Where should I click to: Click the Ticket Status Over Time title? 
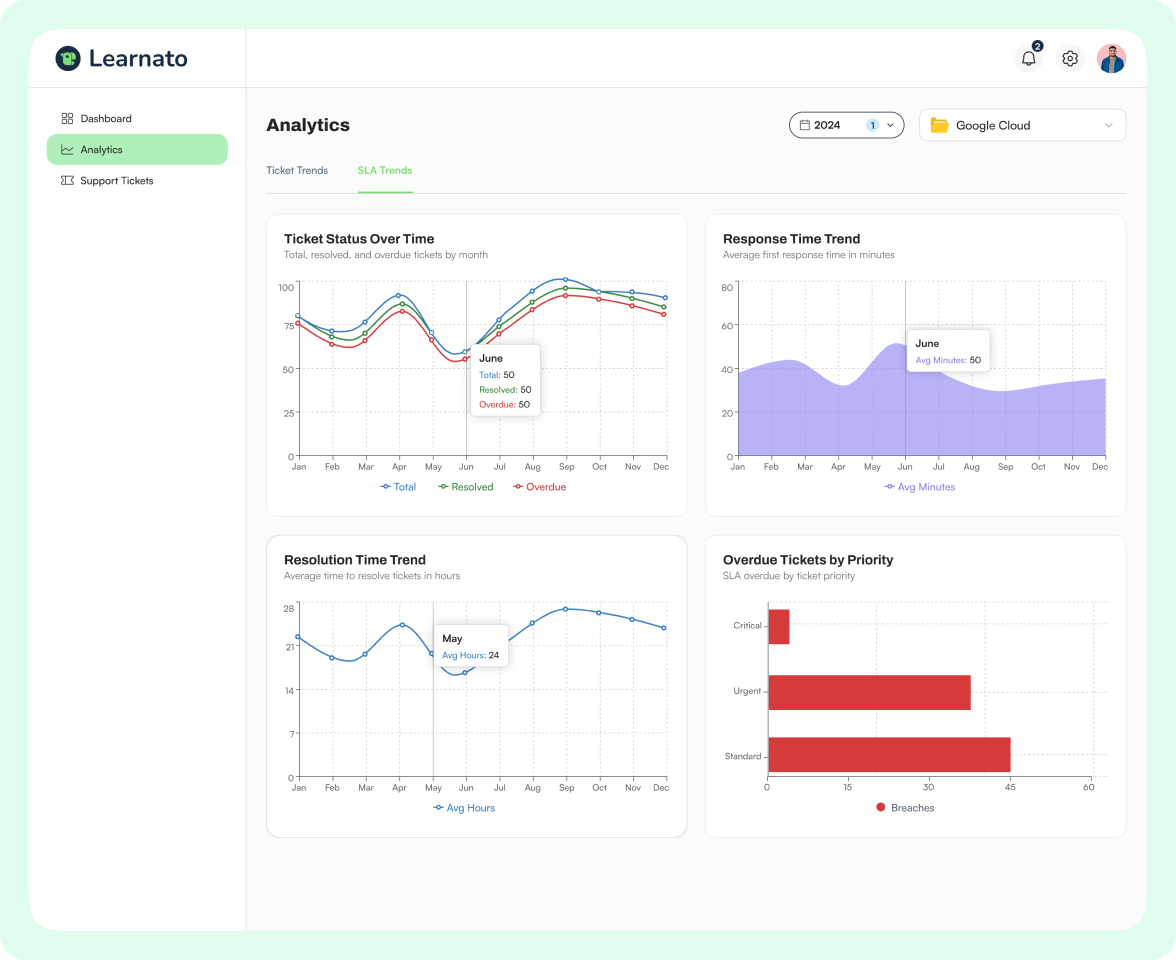click(x=358, y=239)
